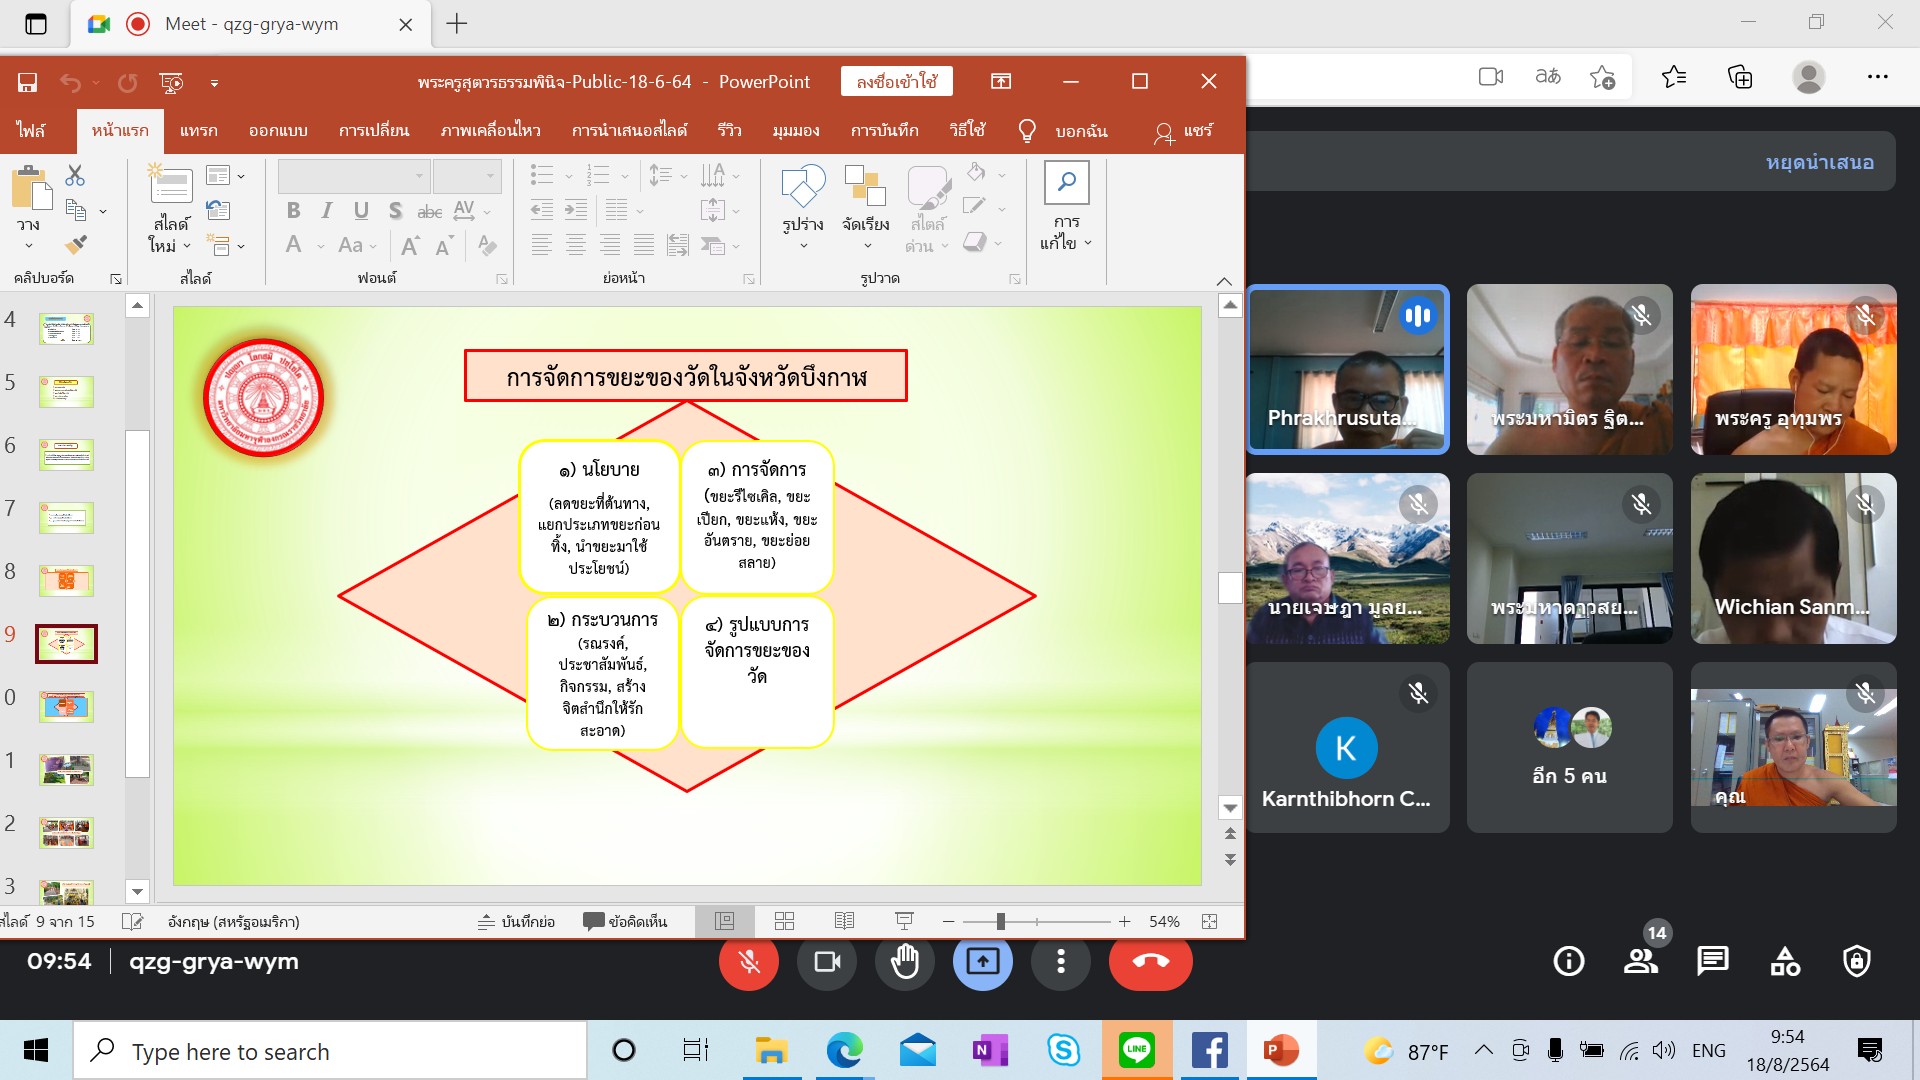The image size is (1920, 1080).
Task: Add this page to favorites star
Action: (x=1602, y=76)
